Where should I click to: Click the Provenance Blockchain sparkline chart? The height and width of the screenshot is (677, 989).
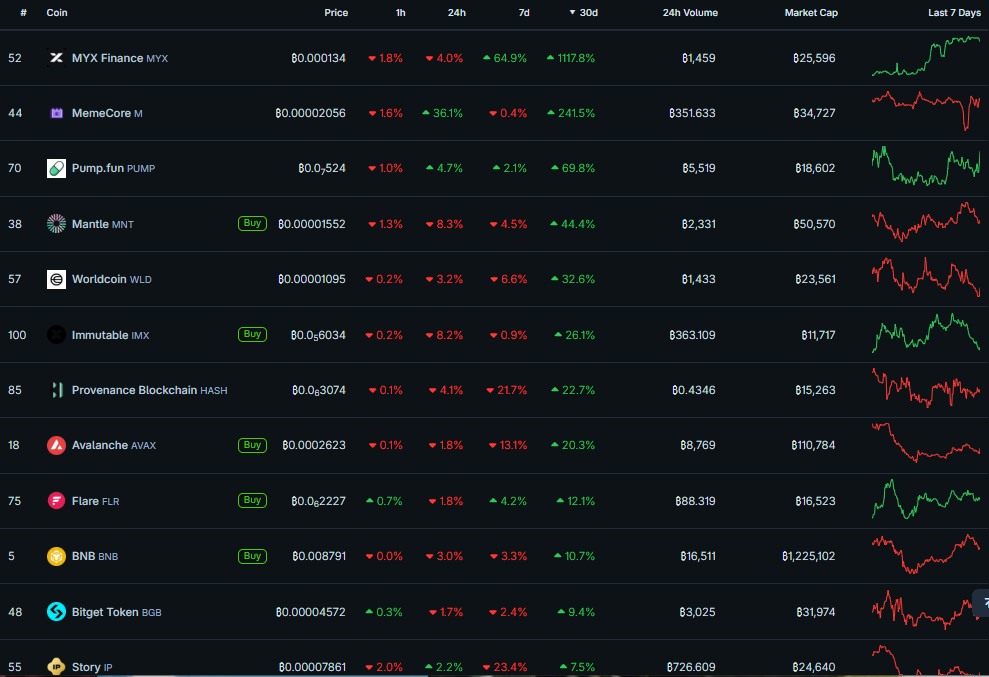pyautogui.click(x=926, y=388)
